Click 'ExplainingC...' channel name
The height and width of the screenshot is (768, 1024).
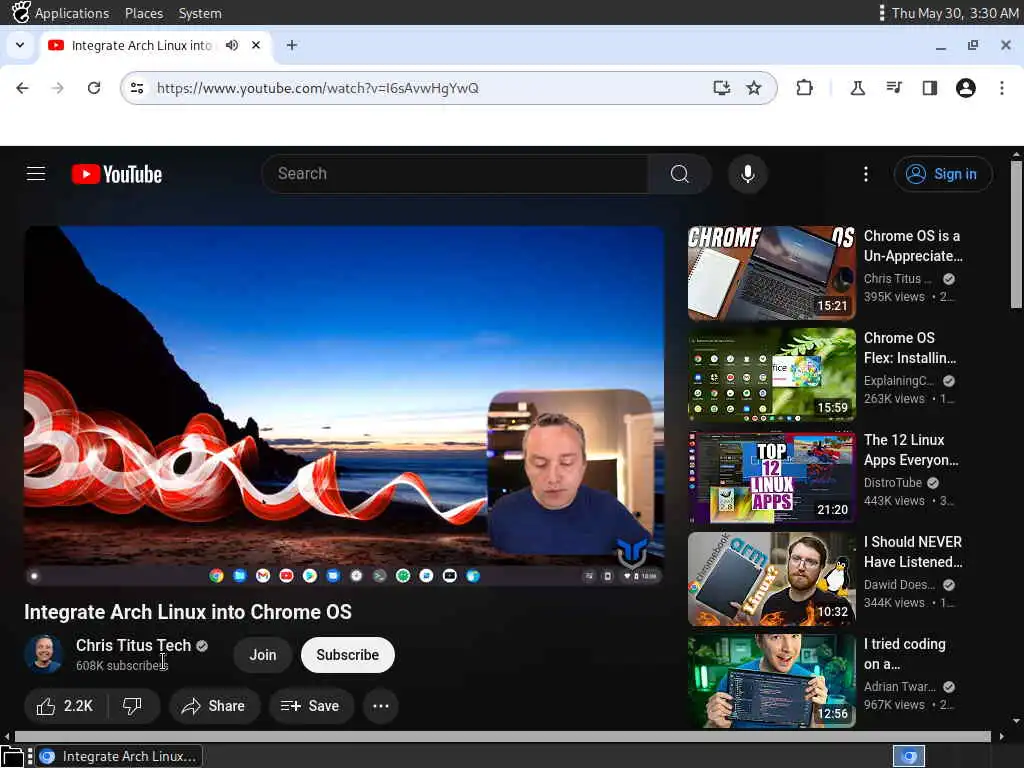click(x=899, y=381)
